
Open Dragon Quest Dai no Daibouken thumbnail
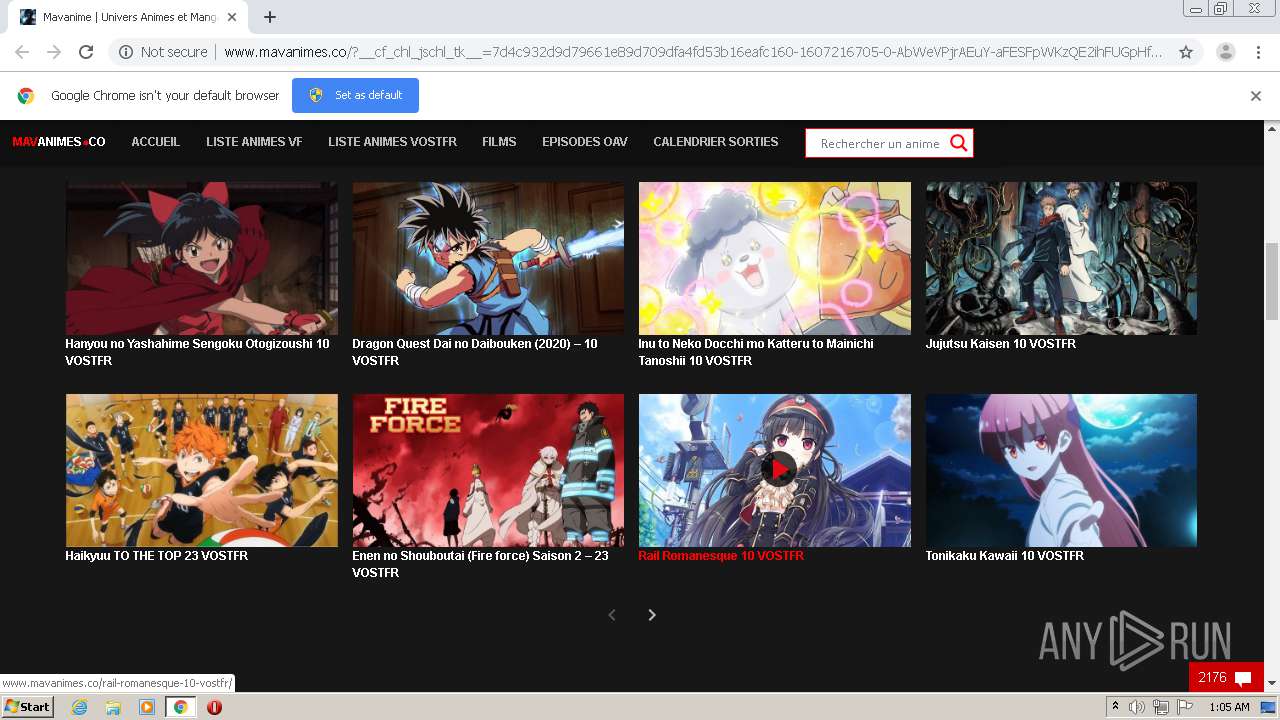tap(488, 258)
